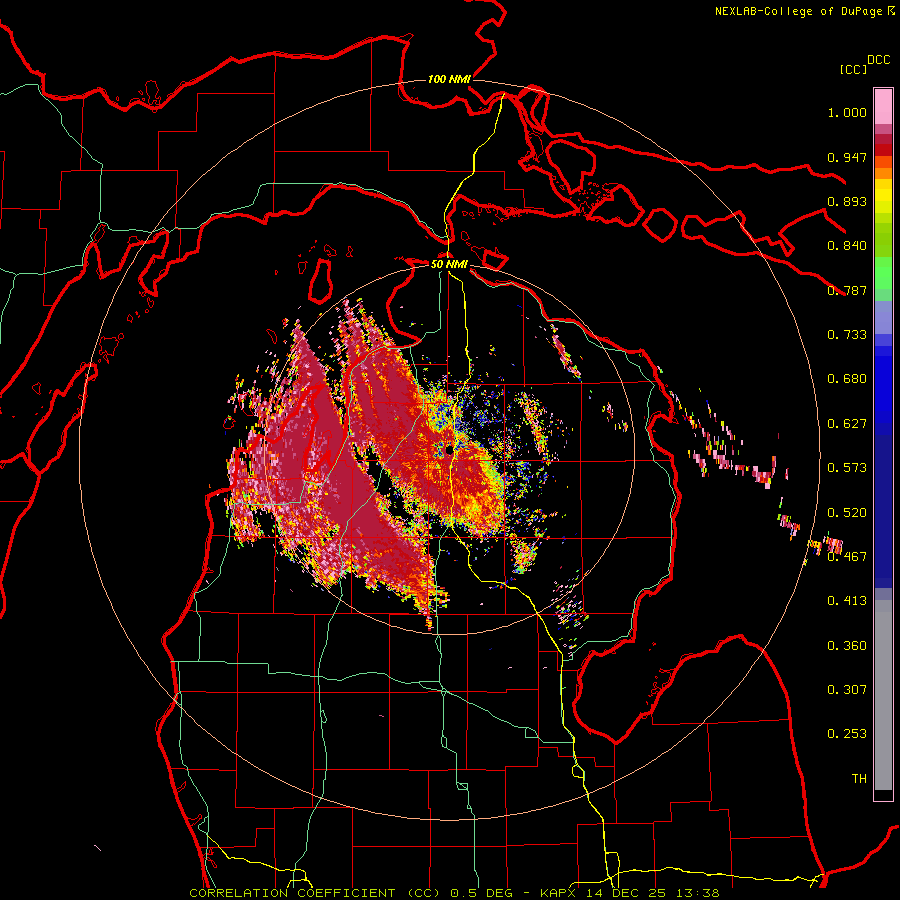Click the 0.520 scale value
Image resolution: width=900 pixels, height=900 pixels.
point(847,513)
